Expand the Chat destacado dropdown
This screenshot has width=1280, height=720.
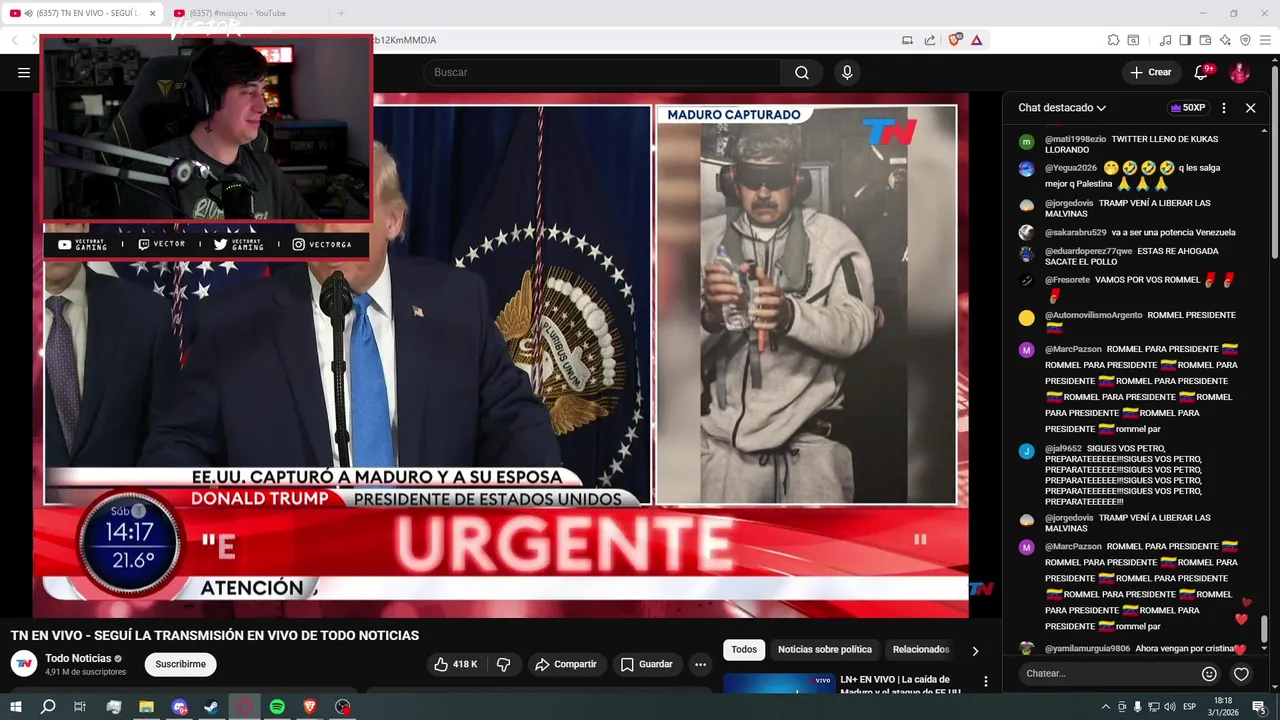click(x=1062, y=108)
